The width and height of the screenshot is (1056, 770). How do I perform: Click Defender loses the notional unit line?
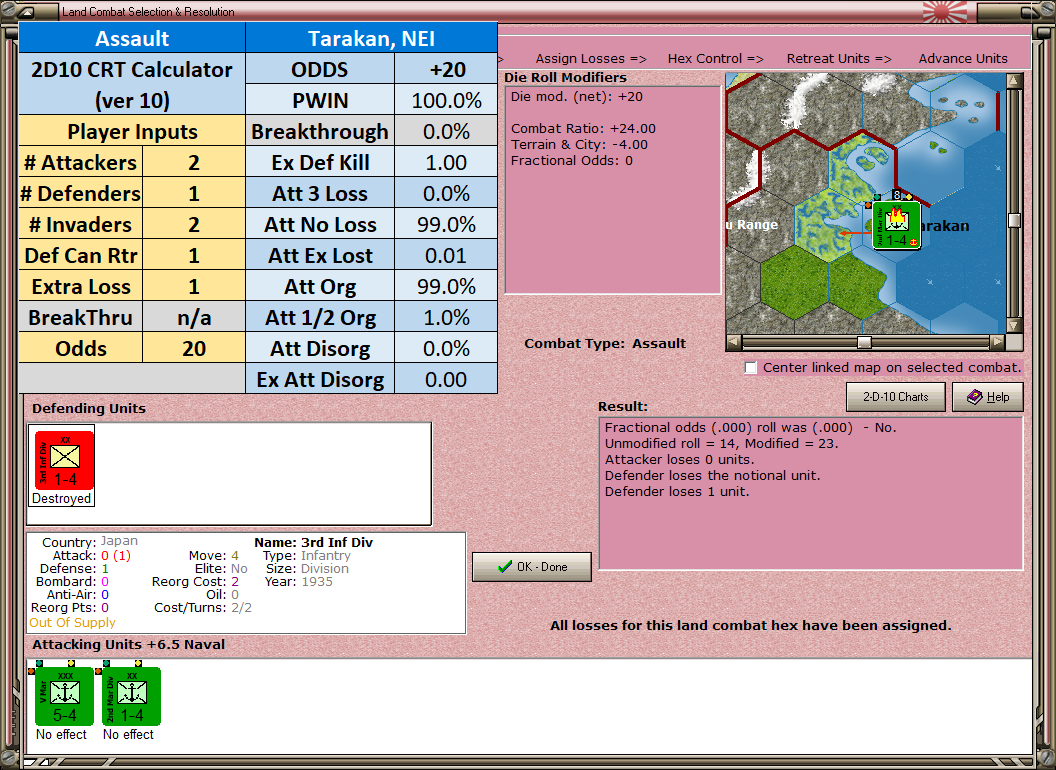tap(713, 476)
